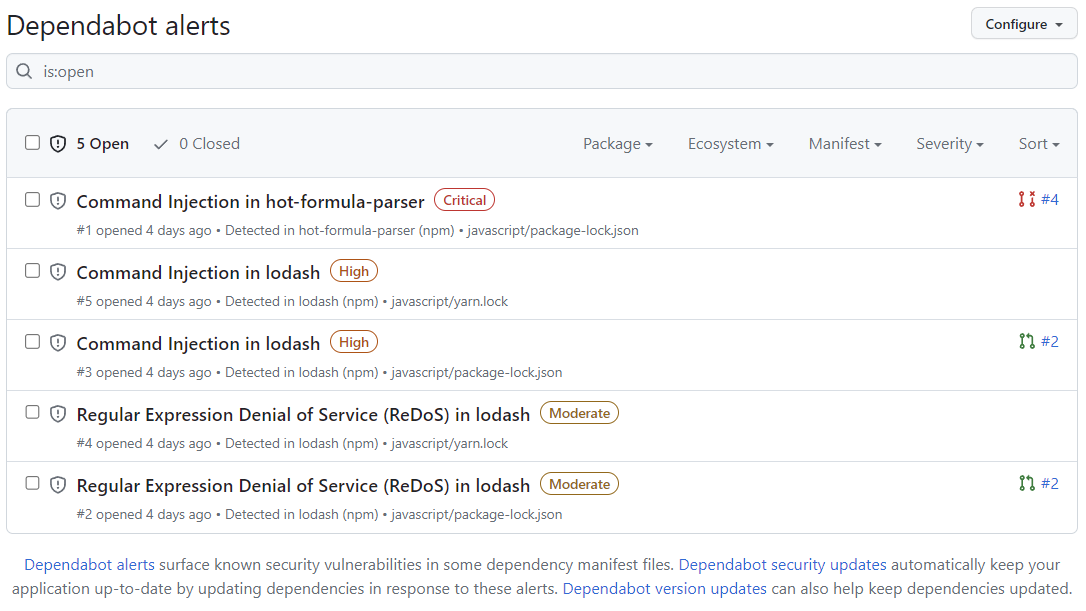Toggle the select-all checkbox in the header
This screenshot has width=1086, height=611.
coord(31,142)
